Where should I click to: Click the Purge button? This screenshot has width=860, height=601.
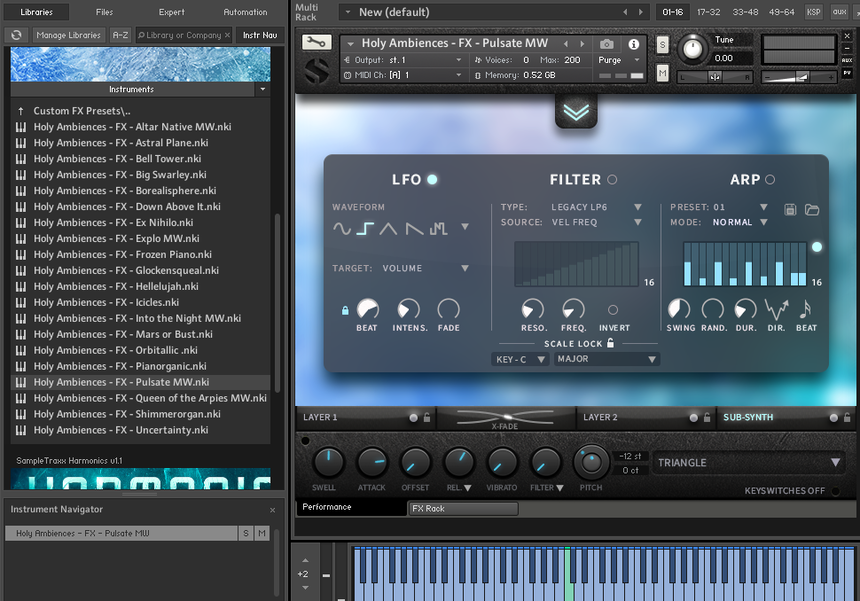pyautogui.click(x=610, y=60)
